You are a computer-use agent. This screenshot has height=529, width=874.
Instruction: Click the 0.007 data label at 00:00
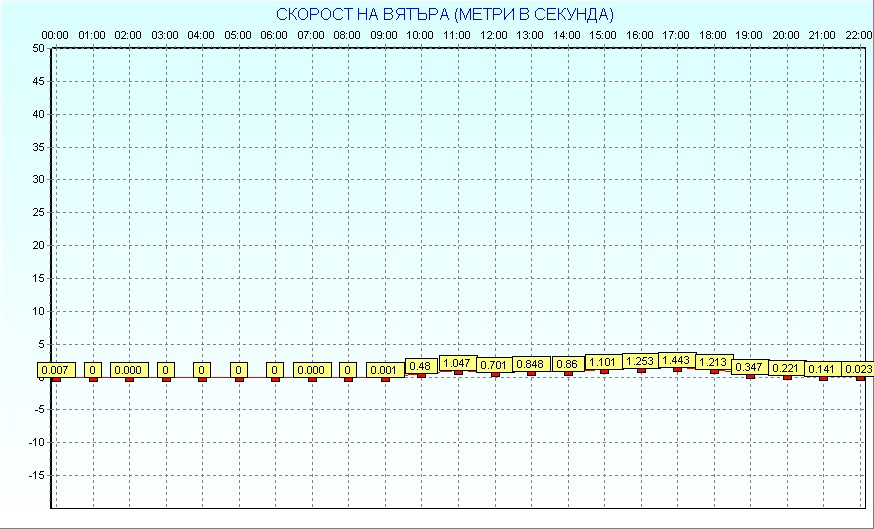click(x=55, y=370)
